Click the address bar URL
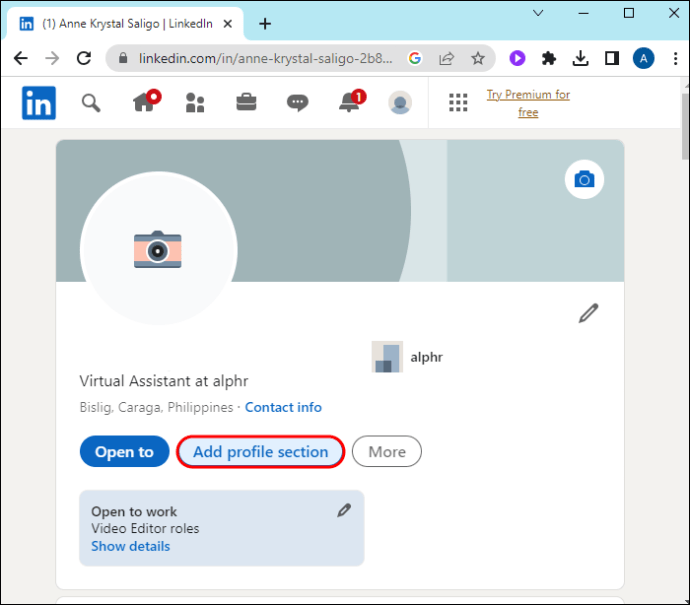The width and height of the screenshot is (690, 605). [265, 58]
